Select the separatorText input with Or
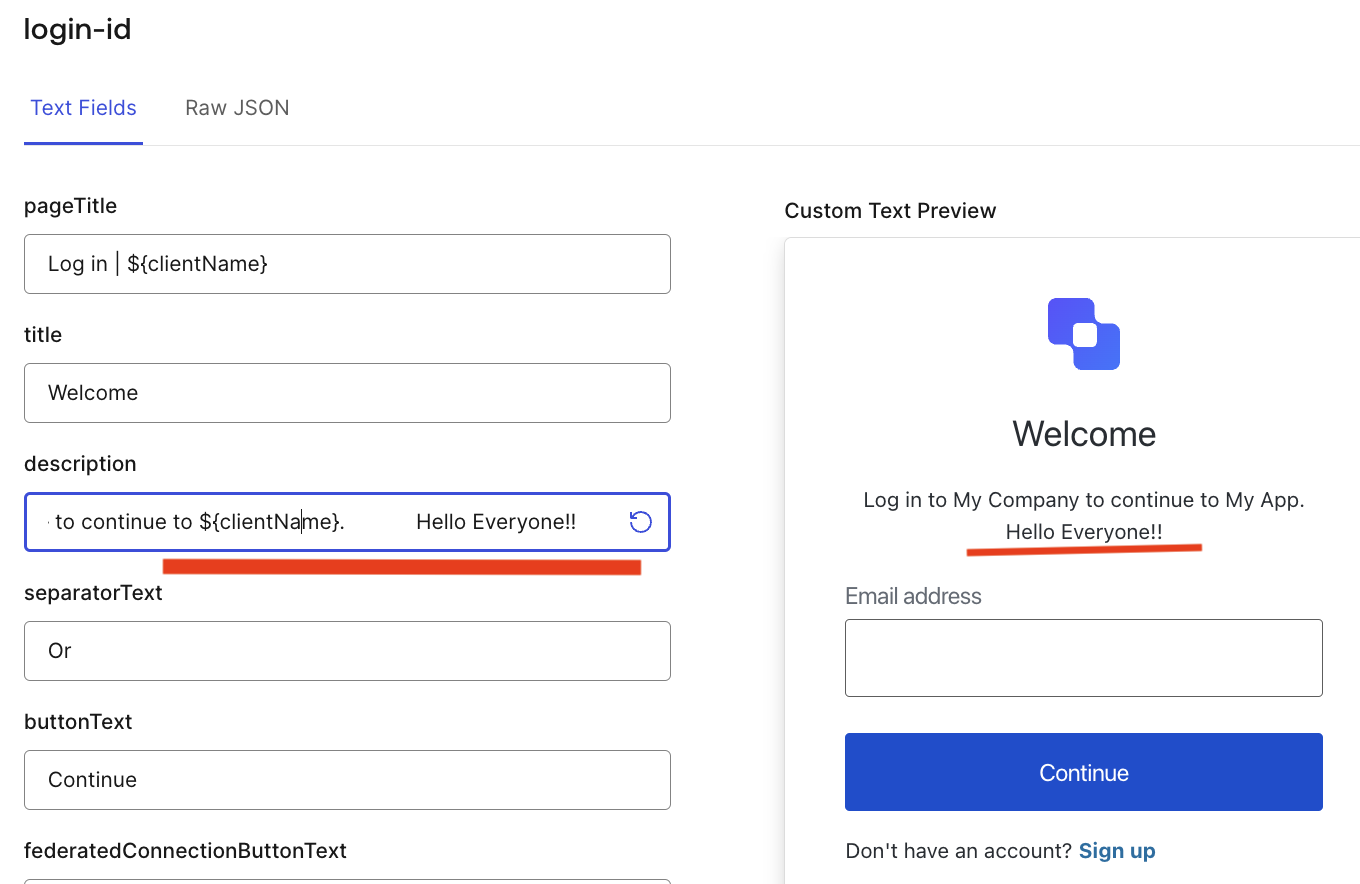This screenshot has height=884, width=1360. [347, 651]
